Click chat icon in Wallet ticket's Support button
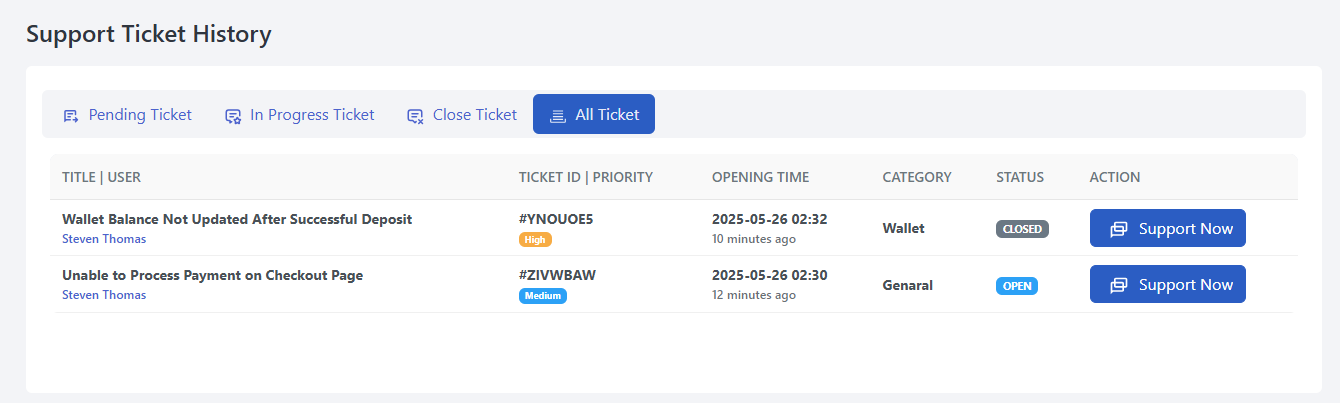This screenshot has width=1340, height=403. coord(1119,229)
